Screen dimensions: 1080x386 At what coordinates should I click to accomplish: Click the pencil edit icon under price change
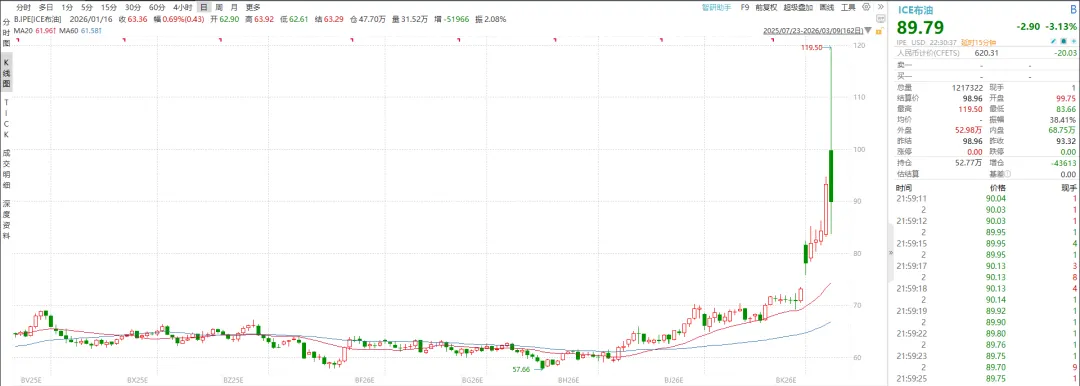coord(1053,41)
